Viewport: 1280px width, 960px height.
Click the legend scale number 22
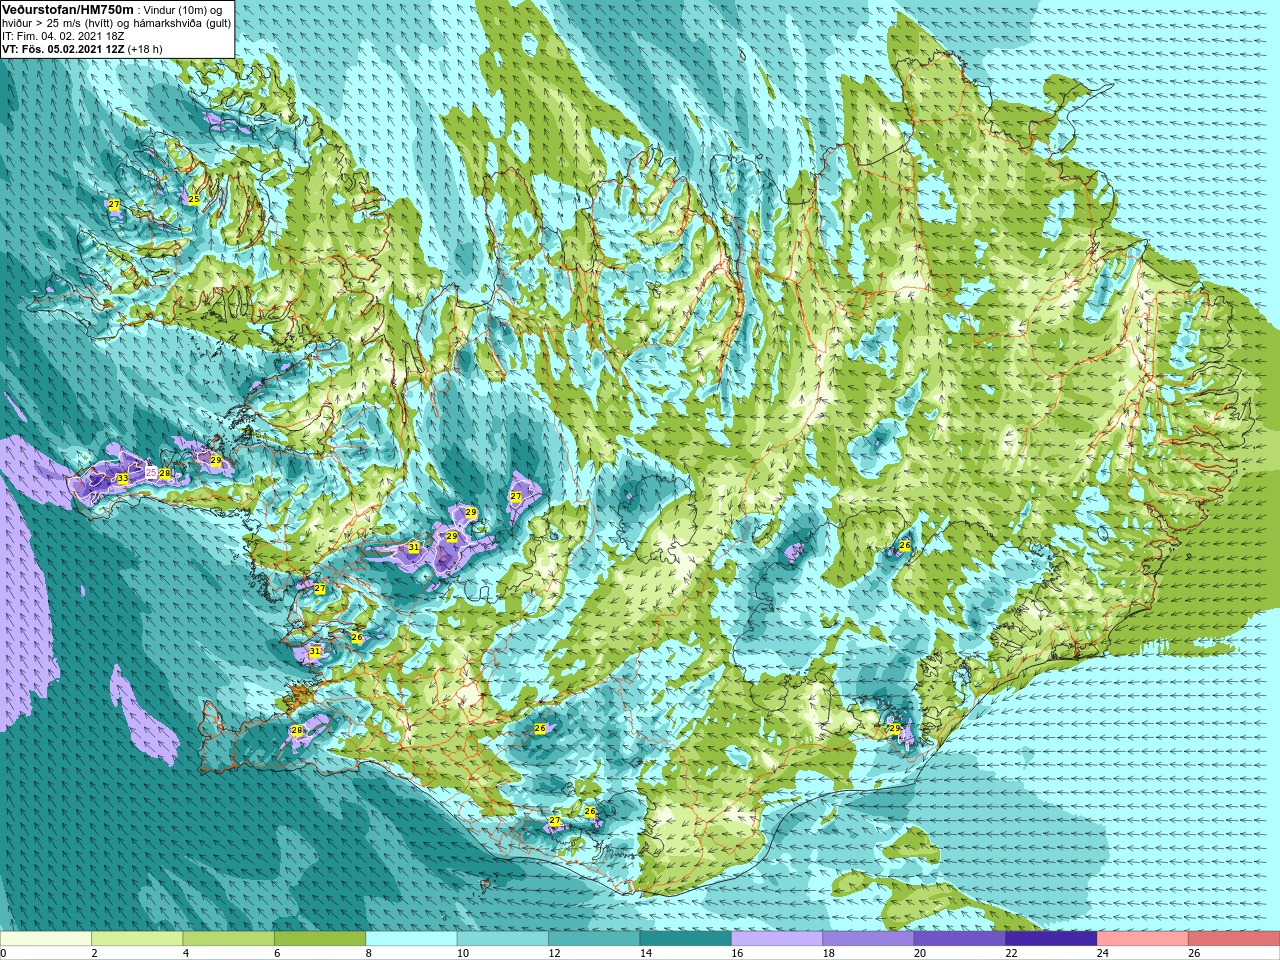coord(1011,954)
